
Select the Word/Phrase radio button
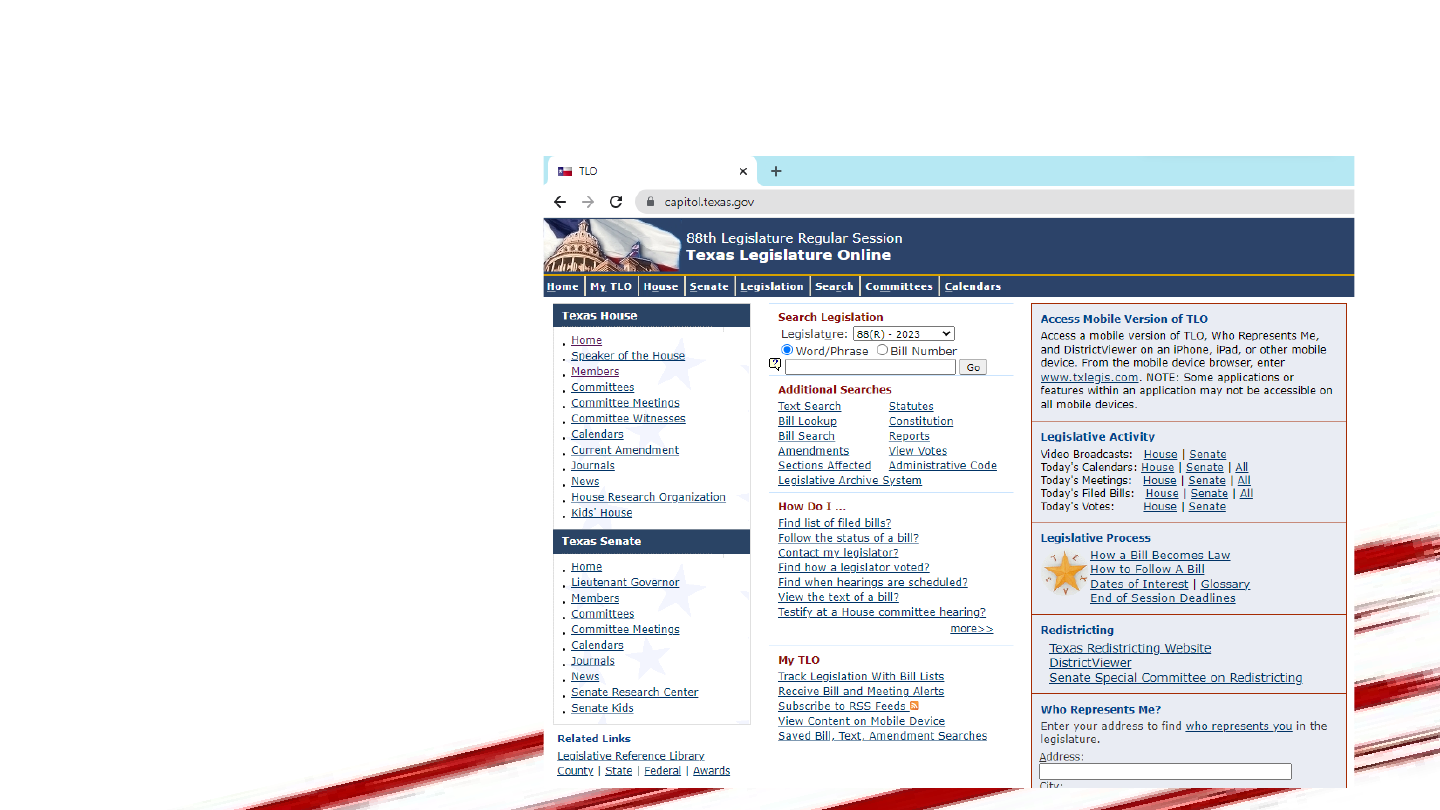(x=787, y=350)
